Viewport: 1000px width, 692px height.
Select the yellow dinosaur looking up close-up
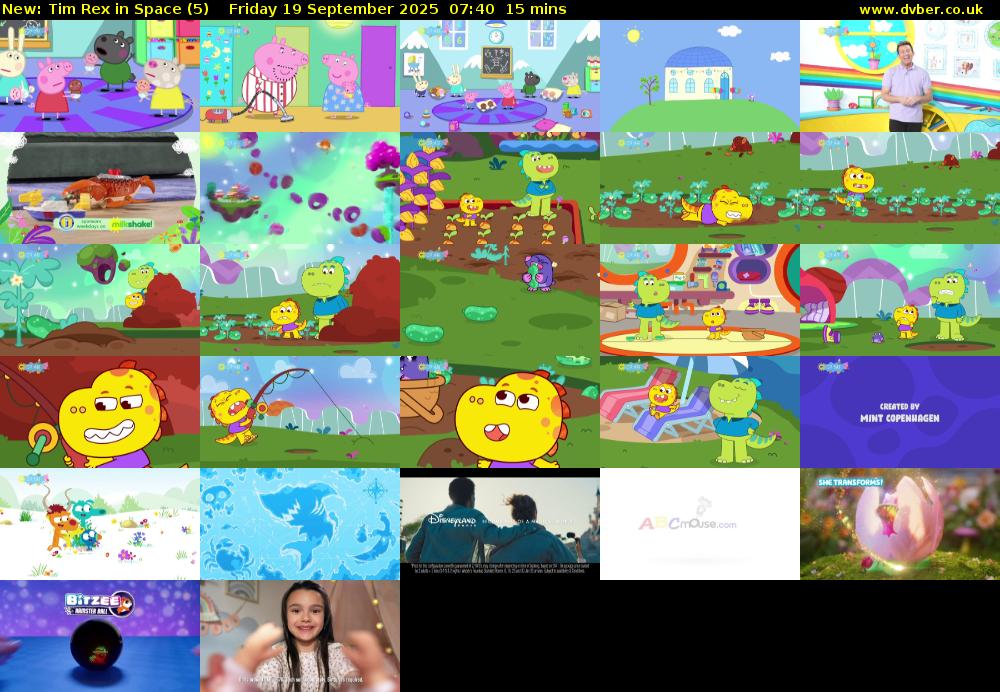tap(499, 412)
